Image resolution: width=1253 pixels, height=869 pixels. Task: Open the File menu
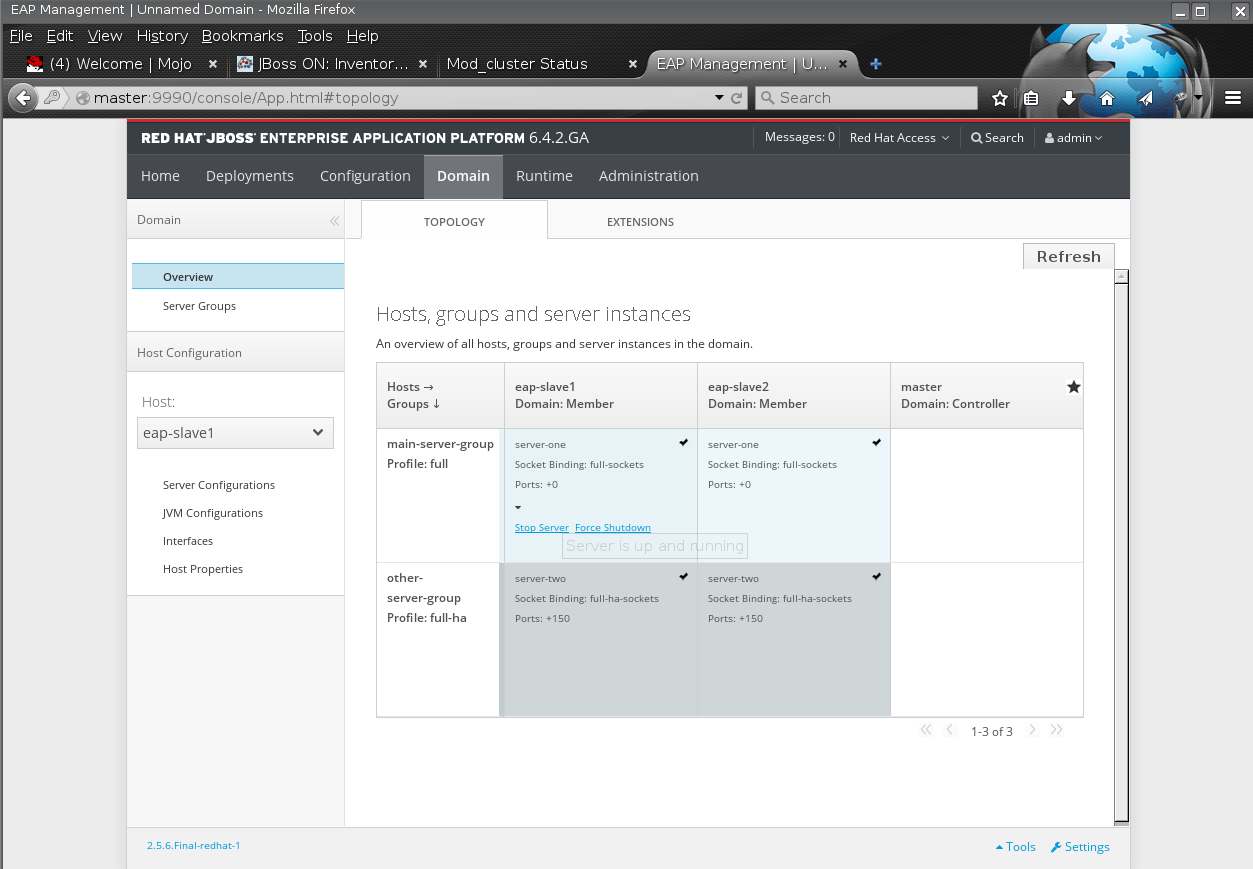(x=21, y=36)
